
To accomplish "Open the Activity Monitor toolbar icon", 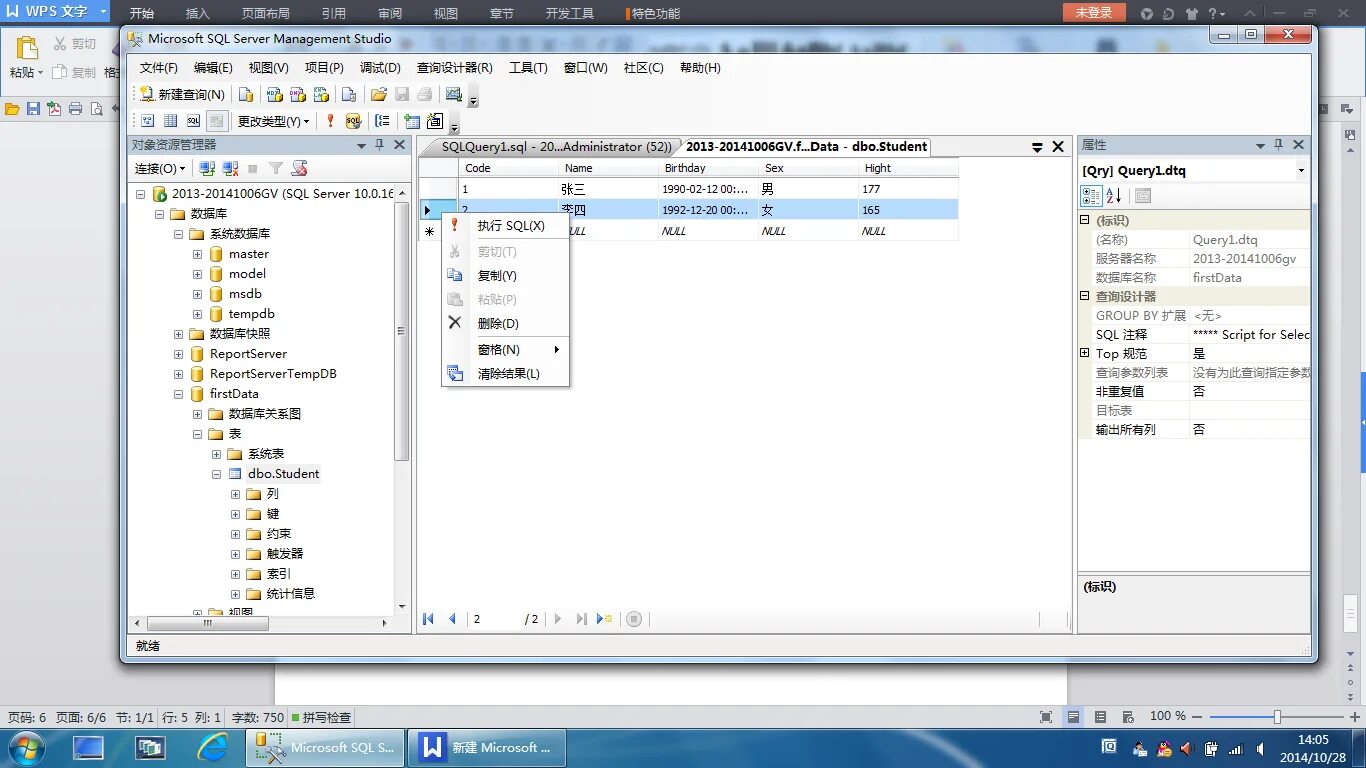I will [454, 95].
